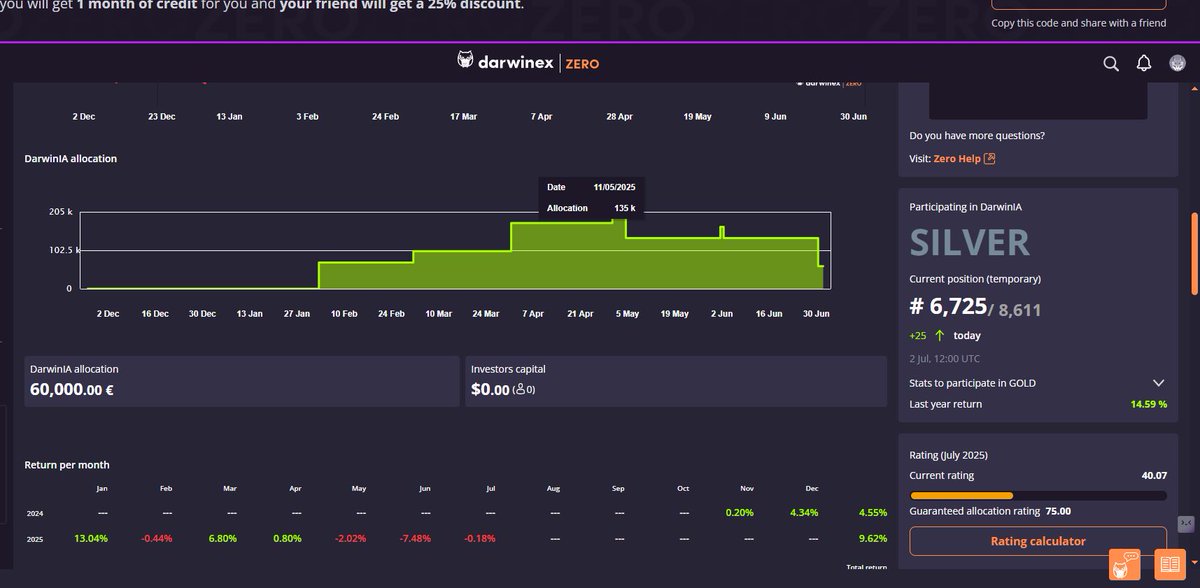Image resolution: width=1200 pixels, height=588 pixels.
Task: Click the # 6,725 position number
Action: (948, 308)
